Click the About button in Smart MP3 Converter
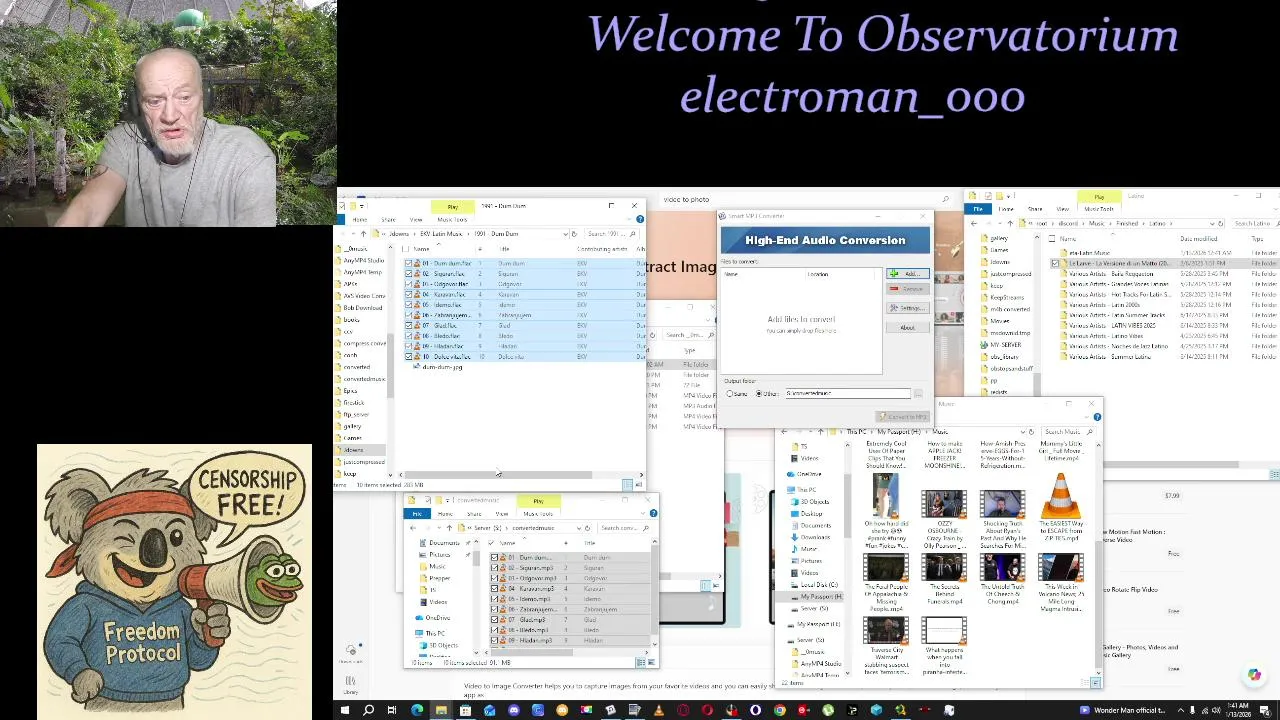Screen dimensions: 1280x720 coord(907,328)
